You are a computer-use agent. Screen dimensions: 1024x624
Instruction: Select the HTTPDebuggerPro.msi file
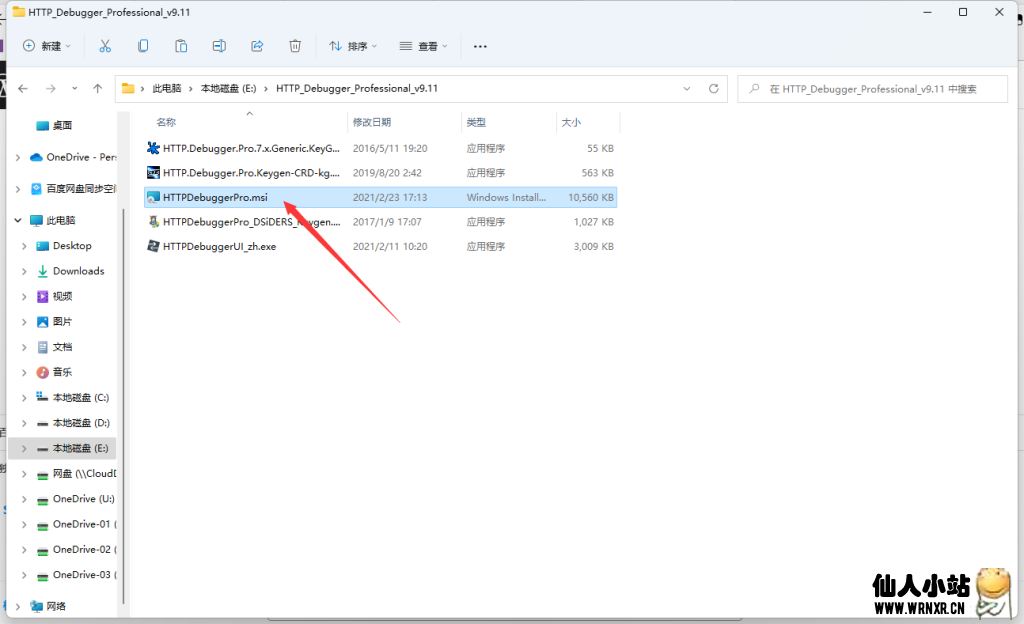(x=215, y=198)
